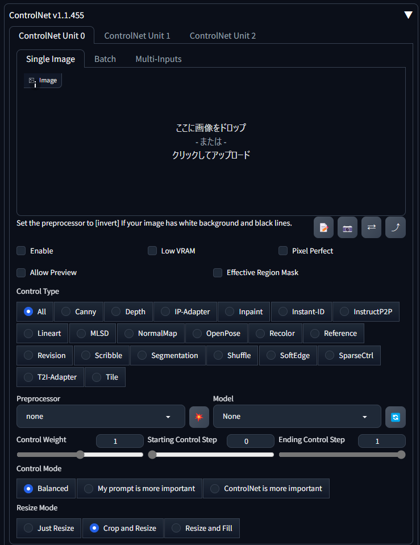Image resolution: width=420 pixels, height=545 pixels.
Task: Click the new canvas document icon
Action: [324, 228]
